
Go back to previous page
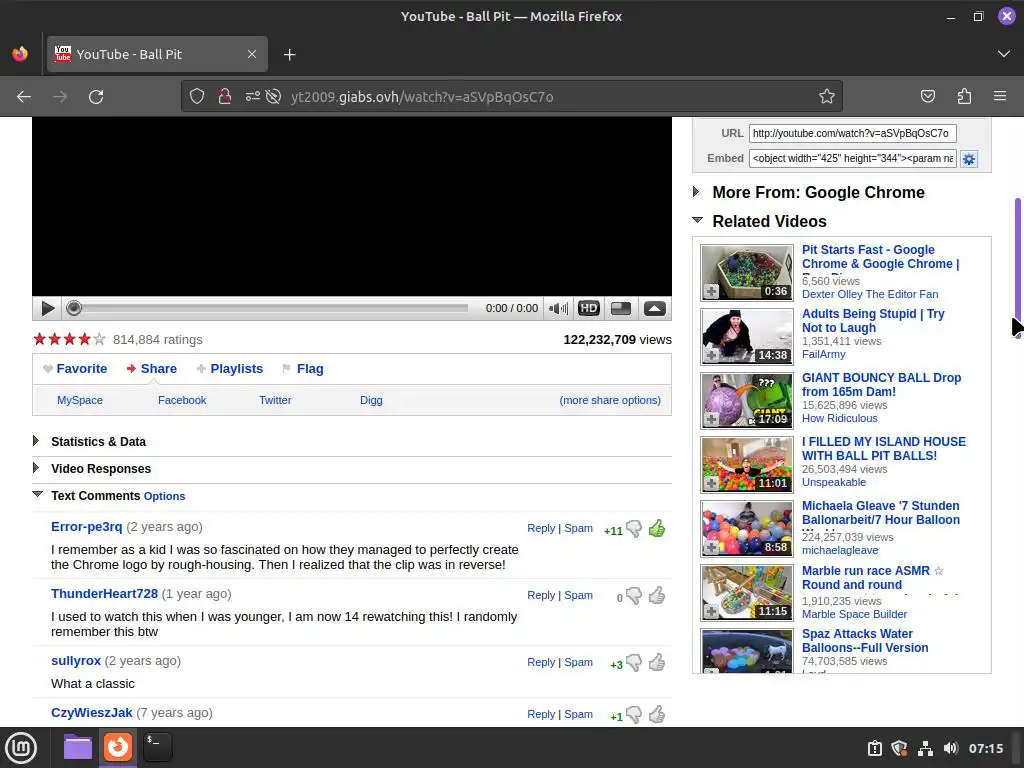pos(24,97)
